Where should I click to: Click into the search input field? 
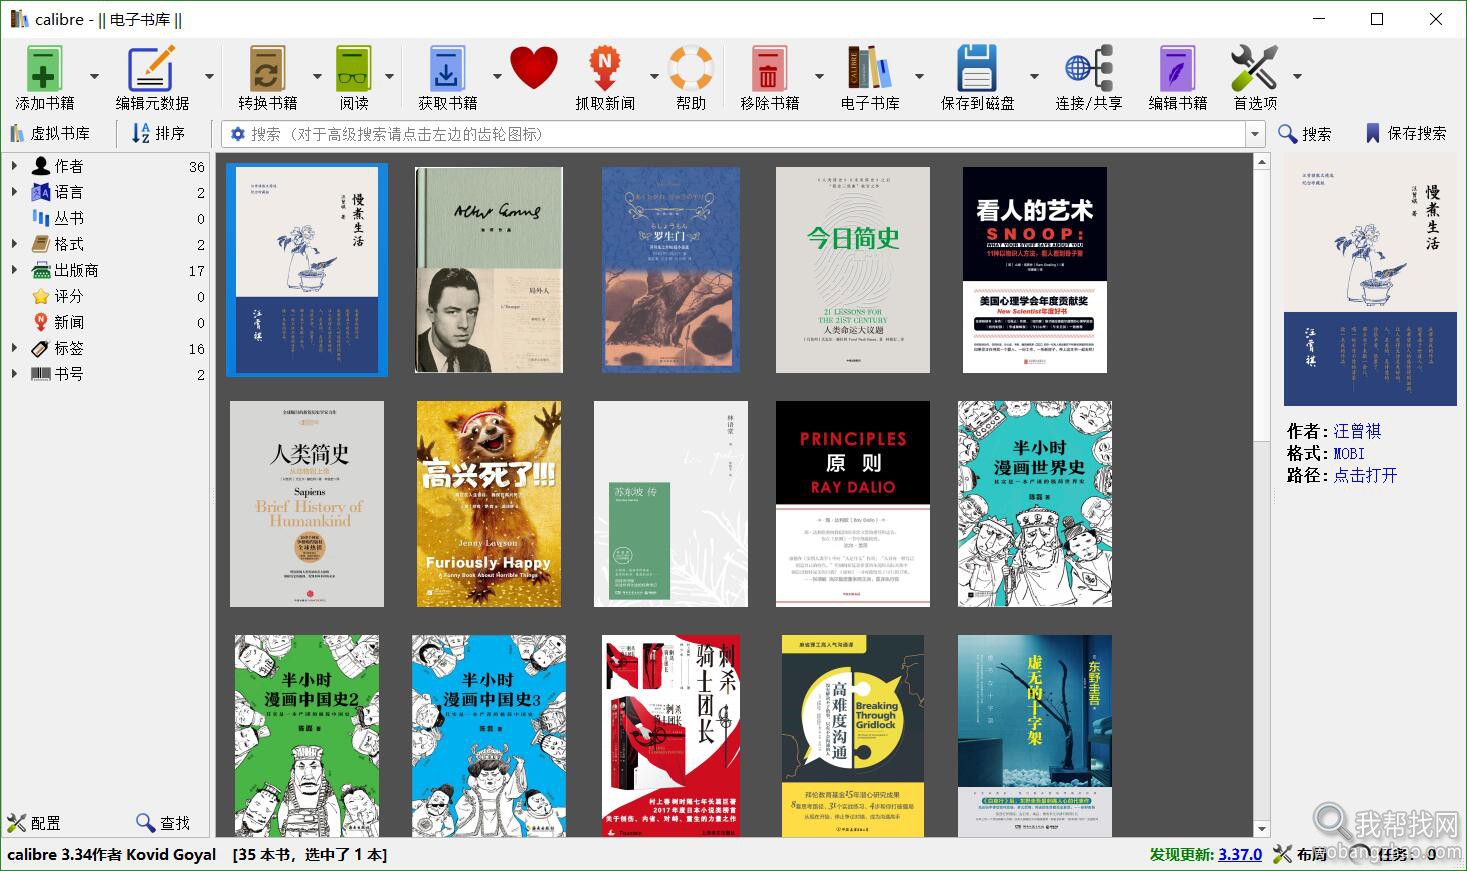(x=745, y=134)
